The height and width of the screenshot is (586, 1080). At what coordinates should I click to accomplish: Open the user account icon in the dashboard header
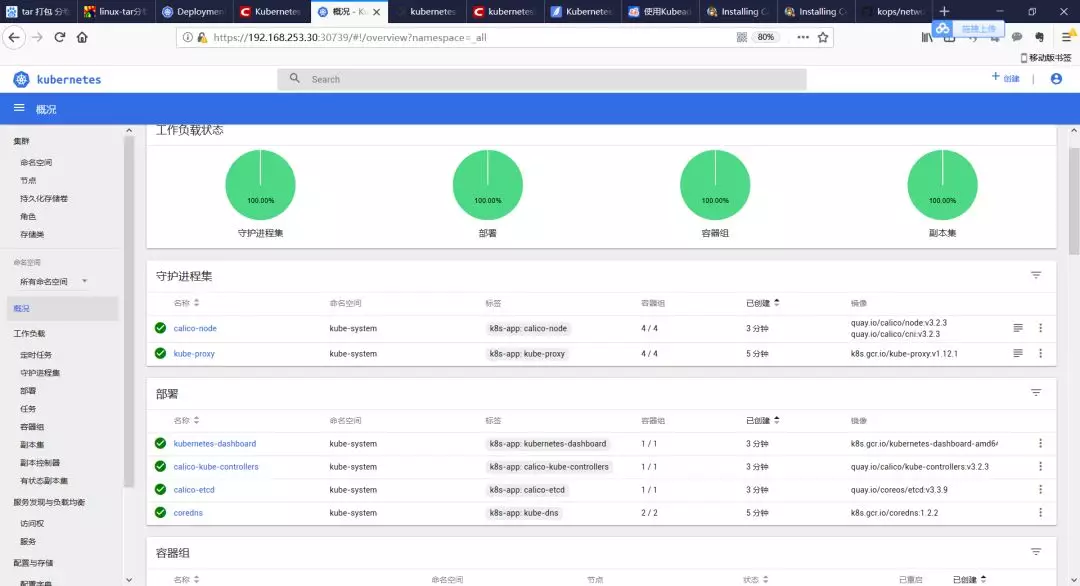point(1056,79)
